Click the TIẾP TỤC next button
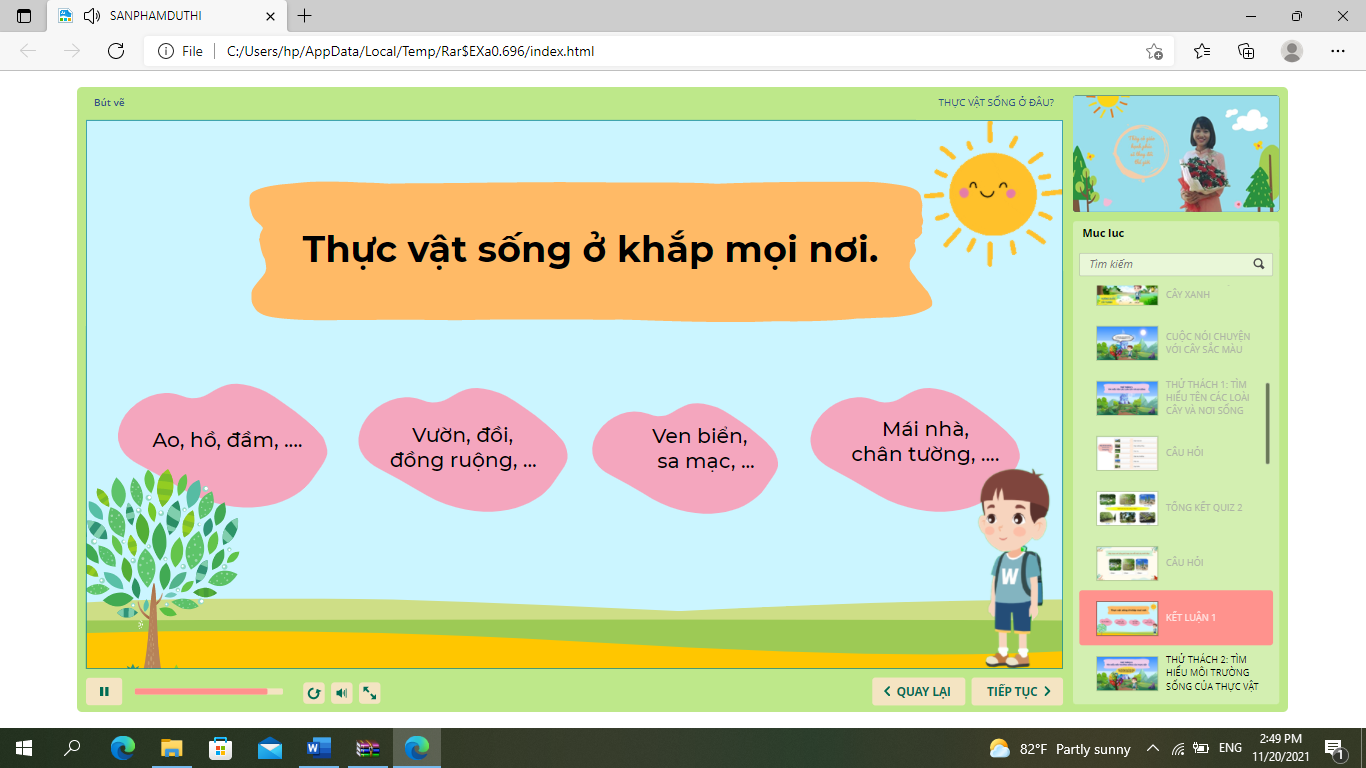This screenshot has height=768, width=1366. pos(1017,692)
